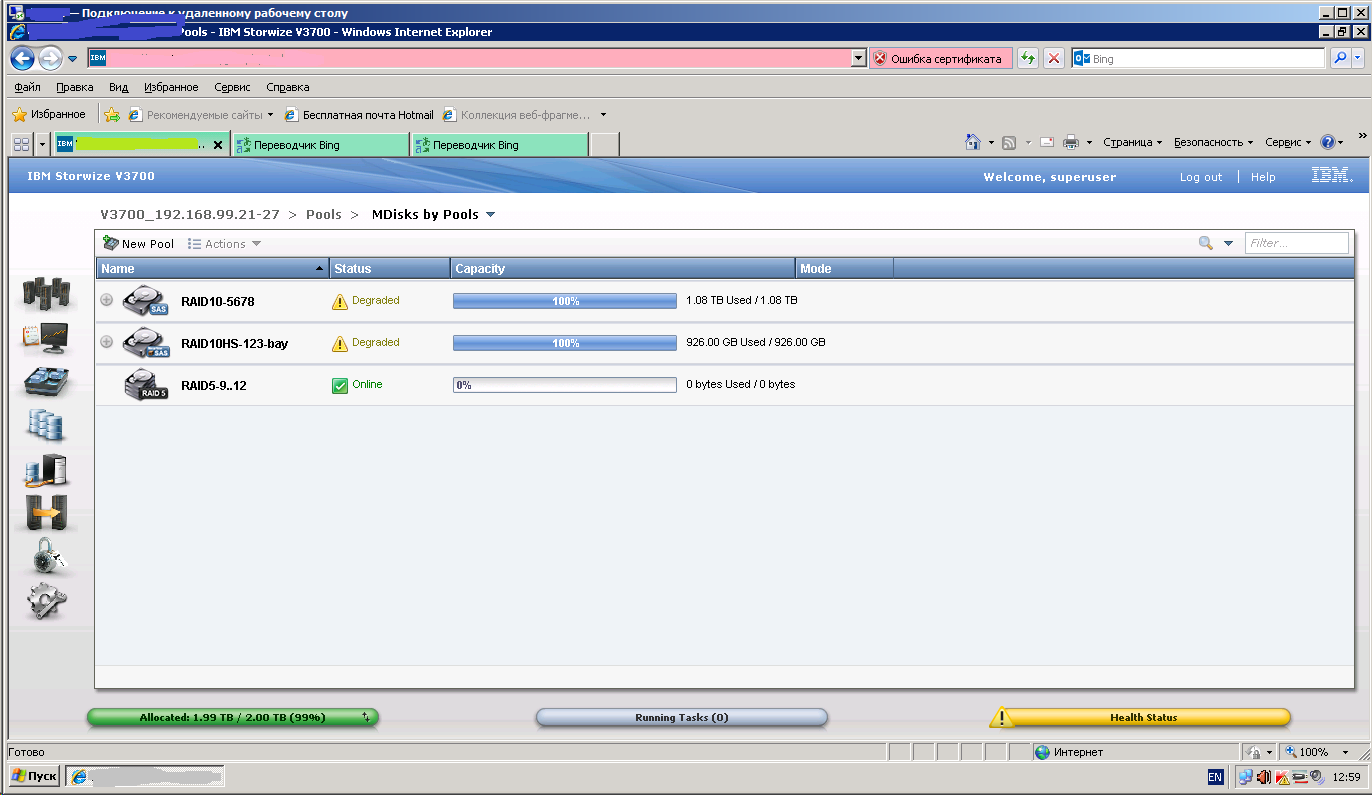Open the Copy Services icon in sidebar

46,513
